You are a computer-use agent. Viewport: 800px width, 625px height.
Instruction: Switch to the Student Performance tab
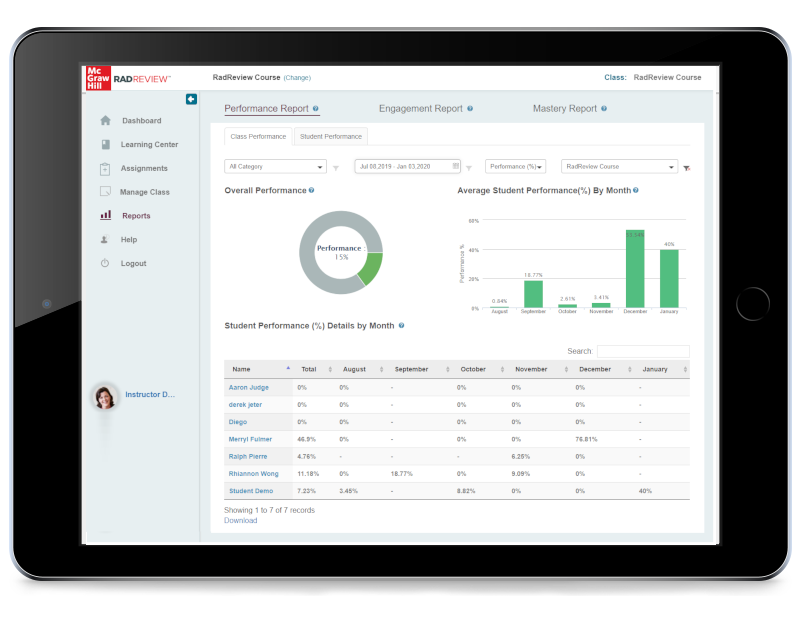coord(330,136)
